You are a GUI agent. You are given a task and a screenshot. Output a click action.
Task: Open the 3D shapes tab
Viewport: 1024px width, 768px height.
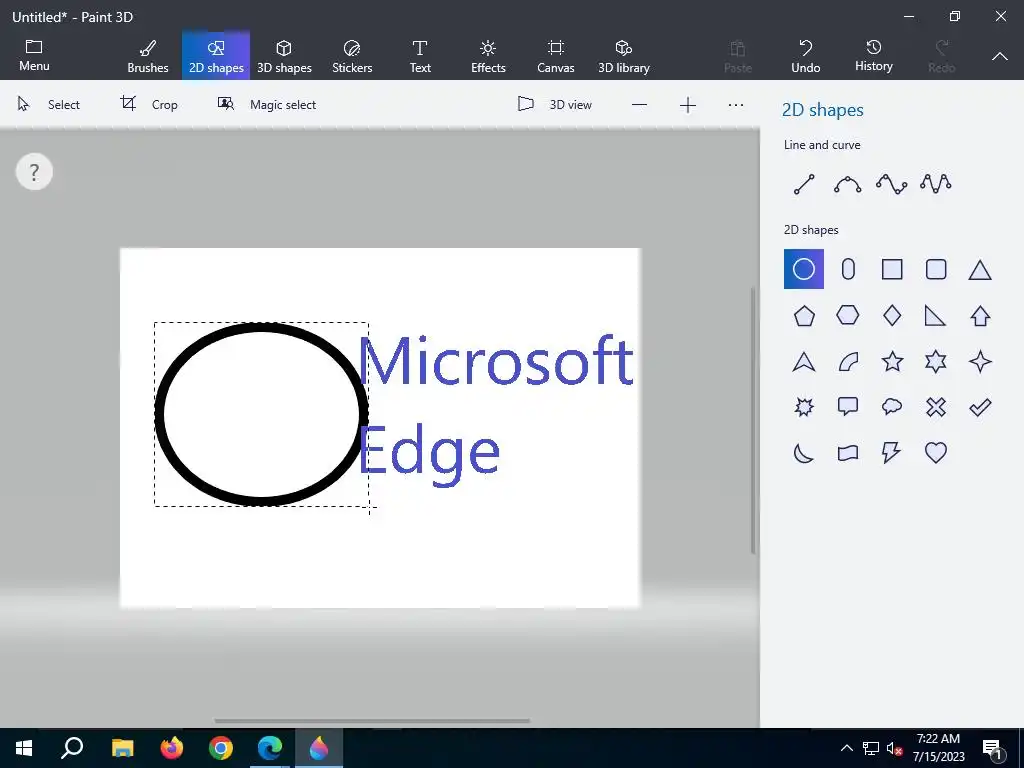click(284, 57)
